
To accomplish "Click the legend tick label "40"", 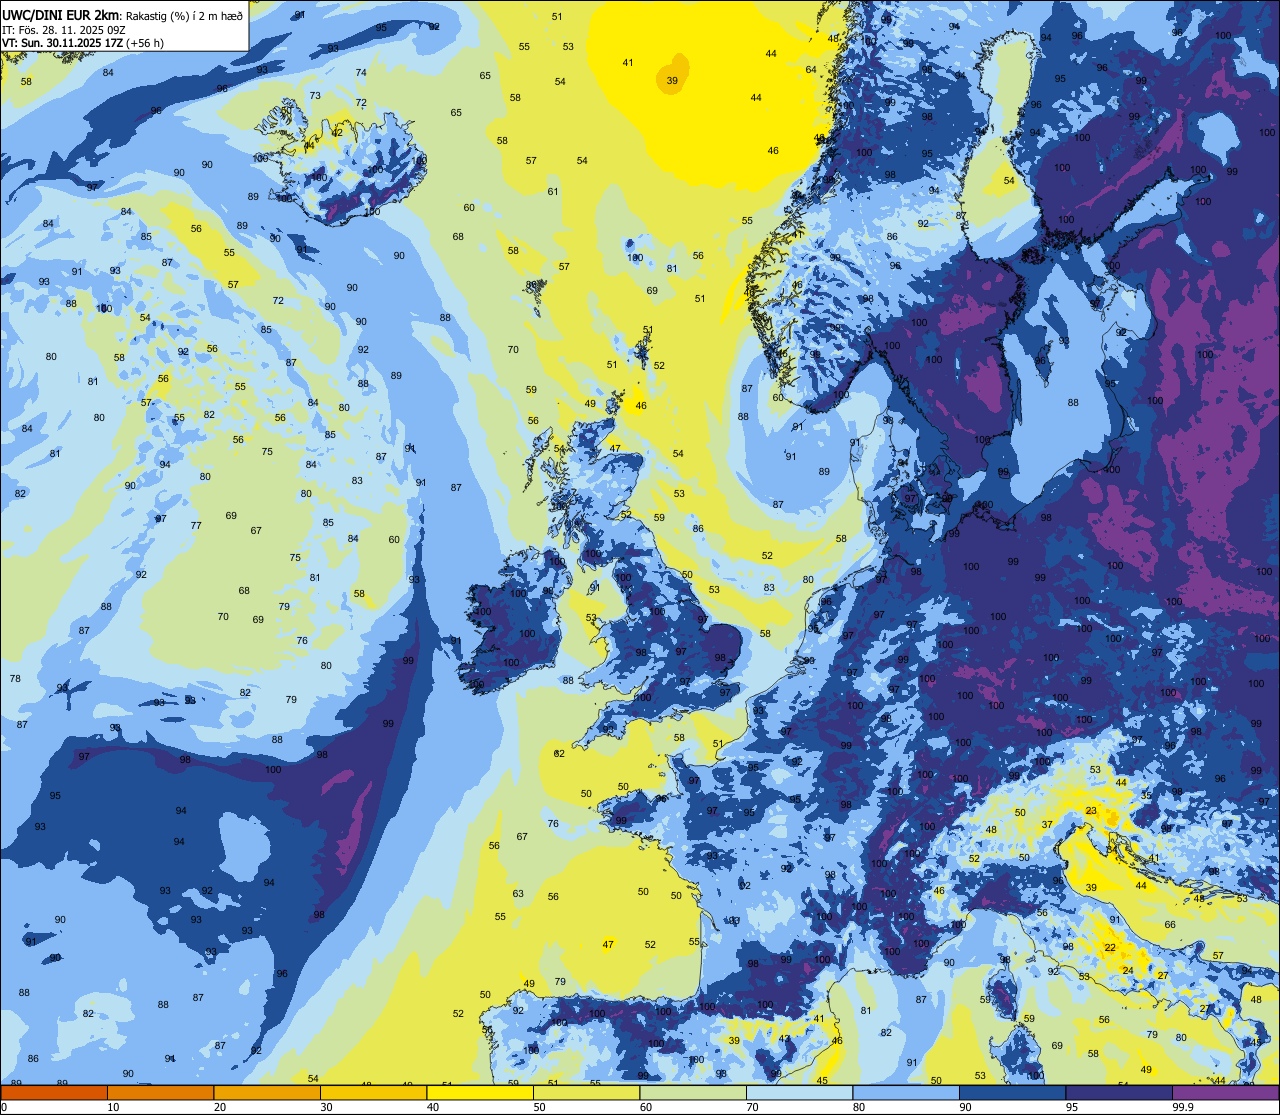I will 433,1106.
